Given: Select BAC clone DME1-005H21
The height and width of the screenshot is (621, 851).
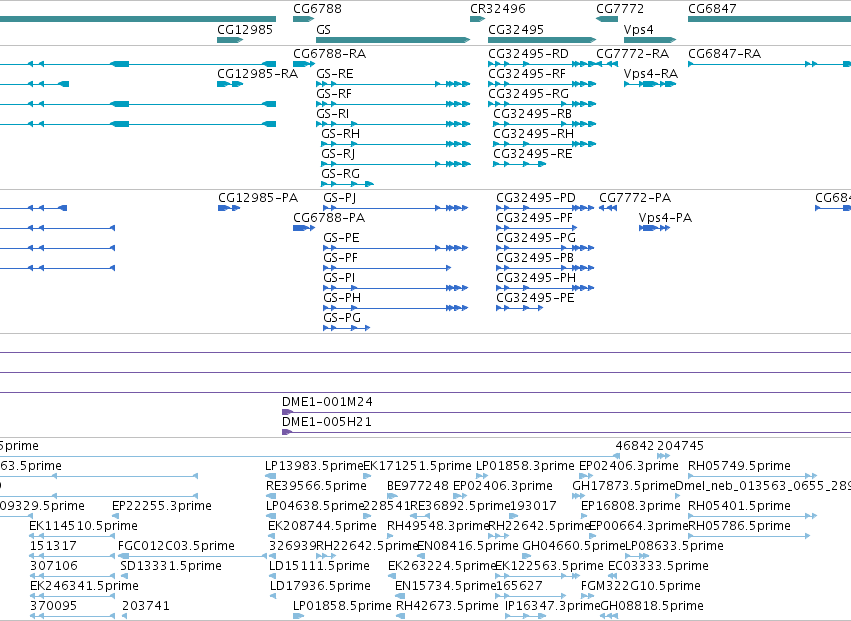Looking at the screenshot, I should coord(327,422).
